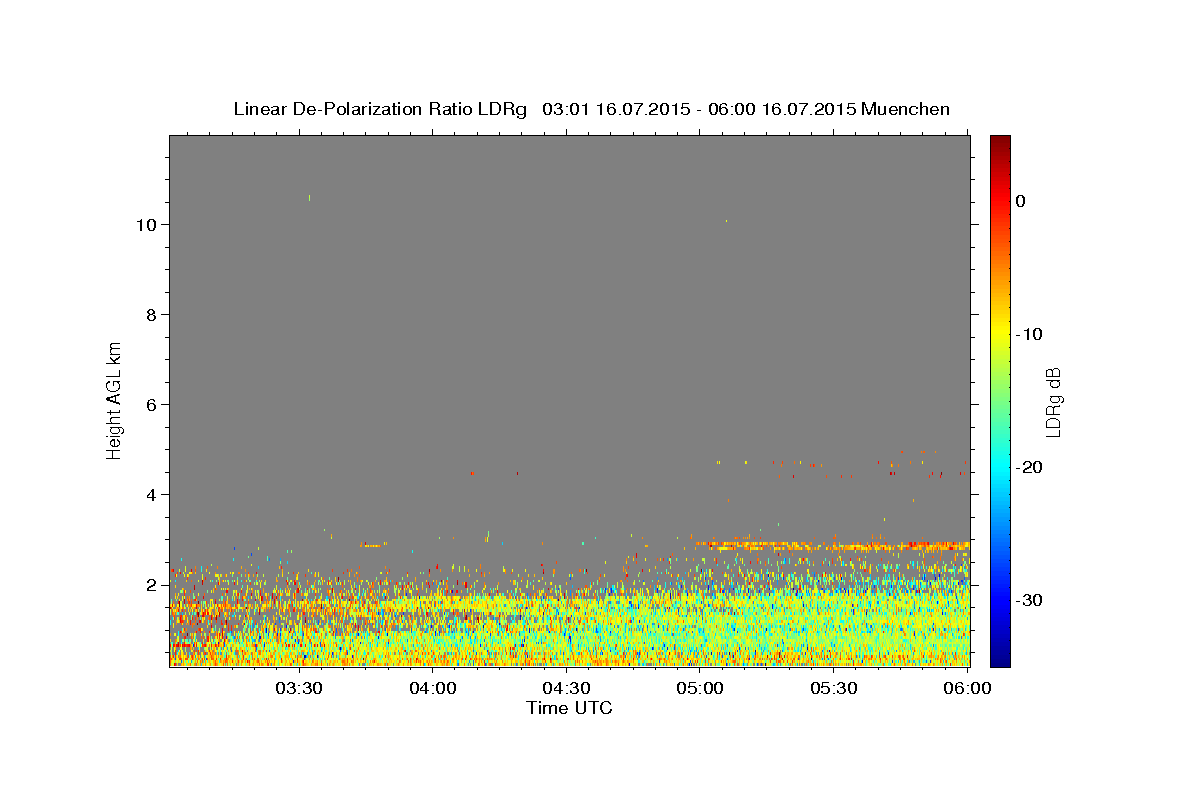Viewport: 1200px width, 800px height.
Task: Click the orange echo layer near 3 km height
Action: click(832, 546)
